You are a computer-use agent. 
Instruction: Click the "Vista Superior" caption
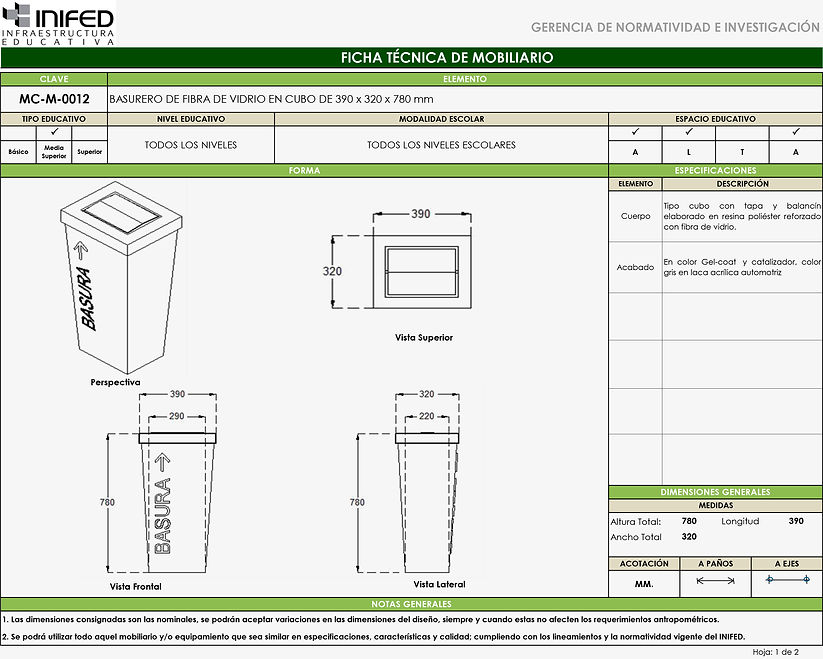click(424, 338)
